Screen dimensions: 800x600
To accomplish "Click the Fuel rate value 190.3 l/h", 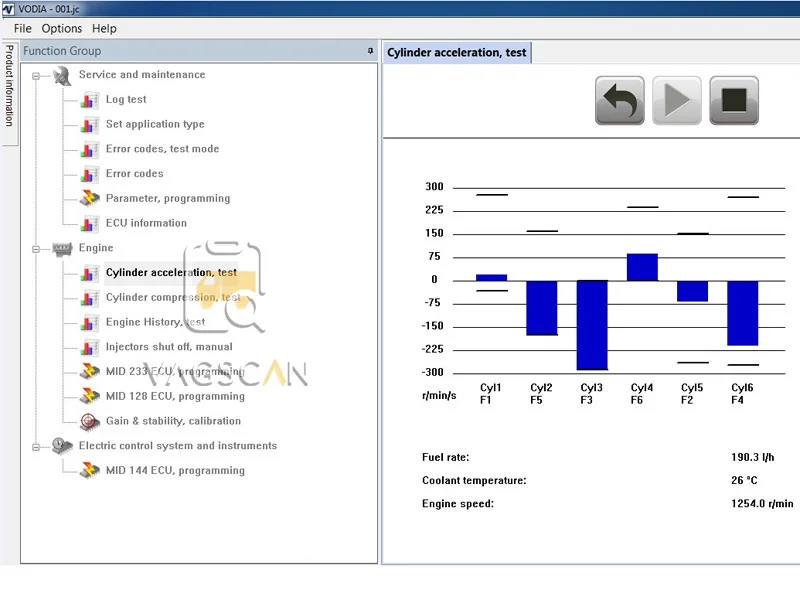I will 753,457.
